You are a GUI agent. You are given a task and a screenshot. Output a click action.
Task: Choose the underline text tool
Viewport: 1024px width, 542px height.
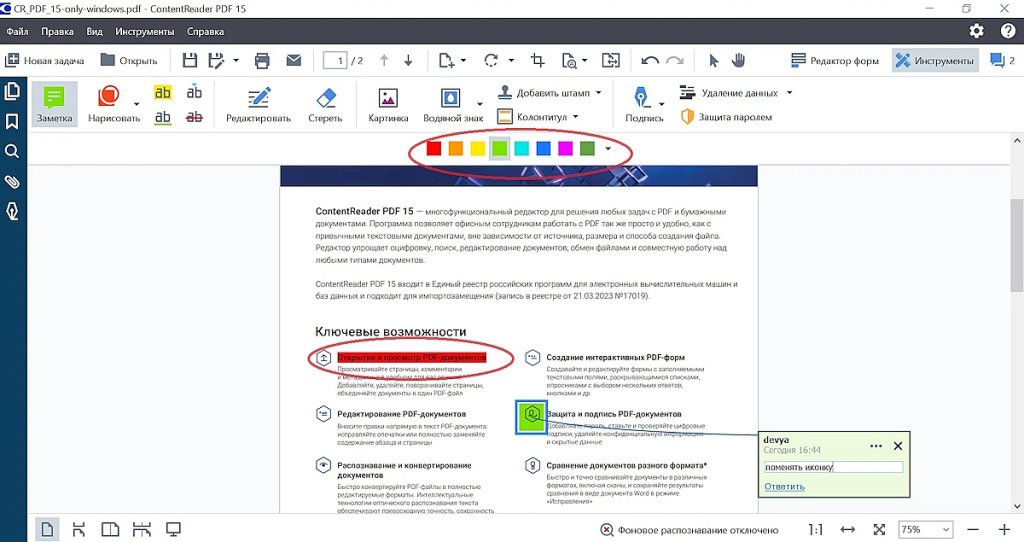[x=163, y=117]
